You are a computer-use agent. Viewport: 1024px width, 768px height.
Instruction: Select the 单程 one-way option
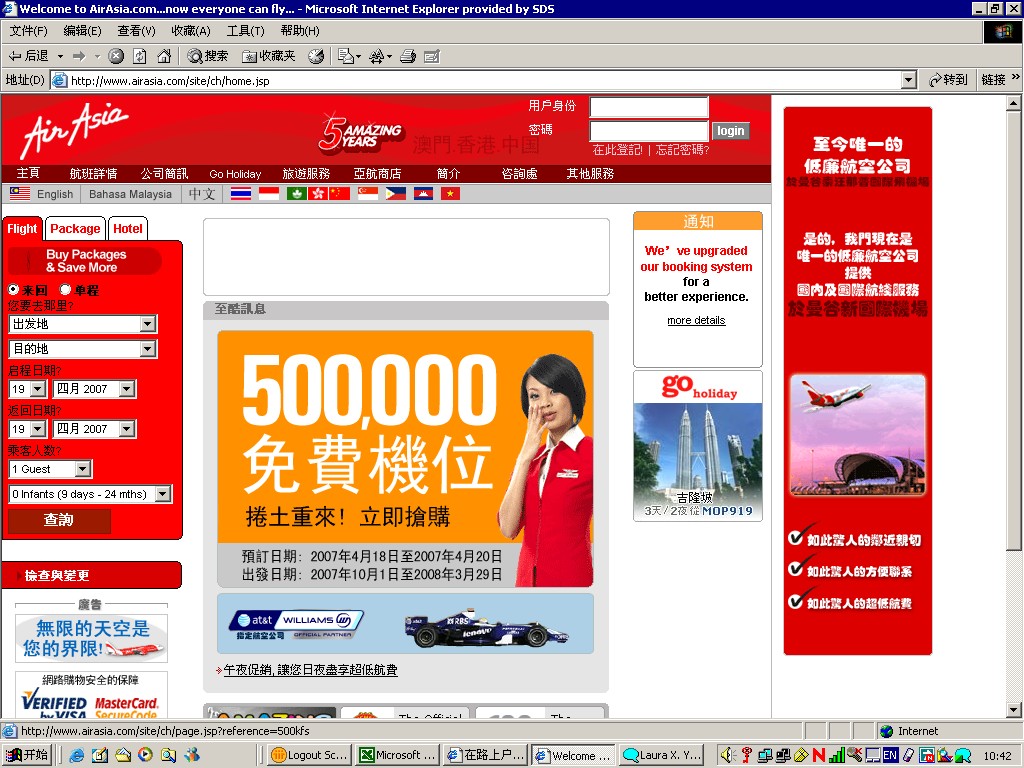65,289
